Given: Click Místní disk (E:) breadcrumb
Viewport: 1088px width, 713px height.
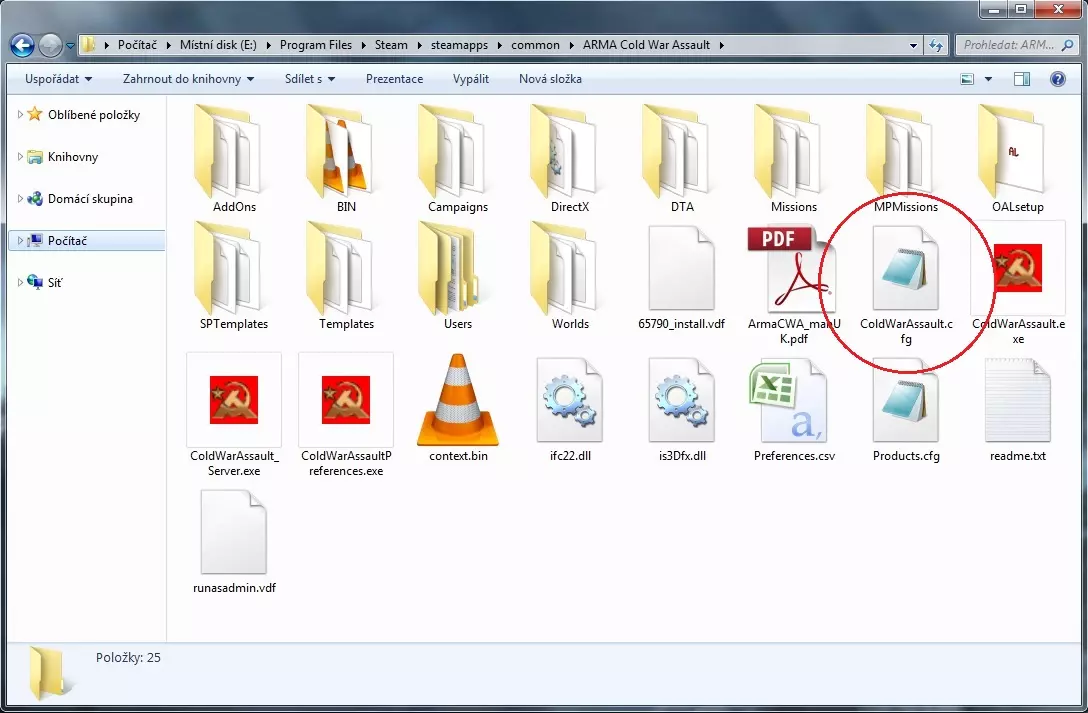Looking at the screenshot, I should pyautogui.click(x=218, y=45).
